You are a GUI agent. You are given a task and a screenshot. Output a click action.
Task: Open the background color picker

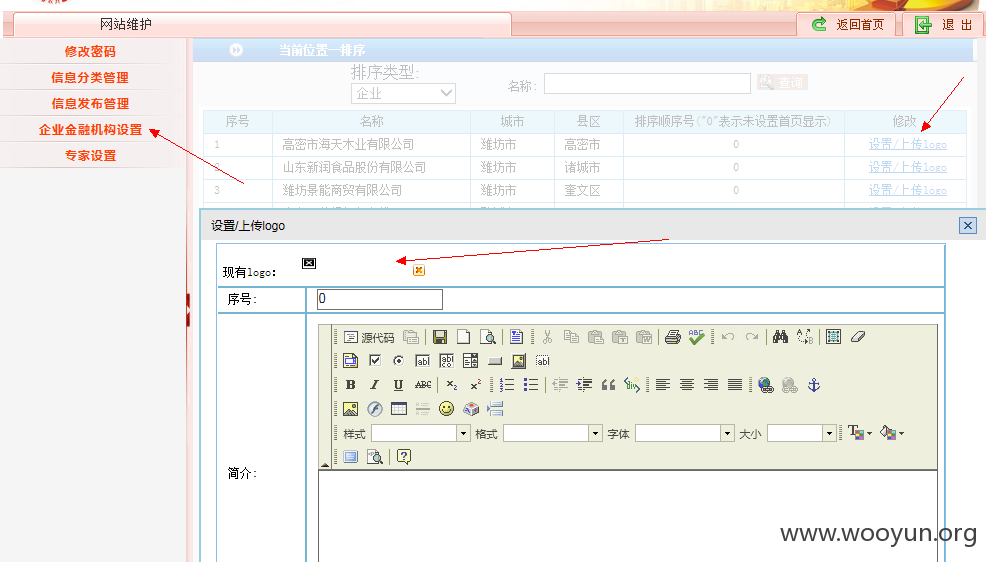(892, 433)
